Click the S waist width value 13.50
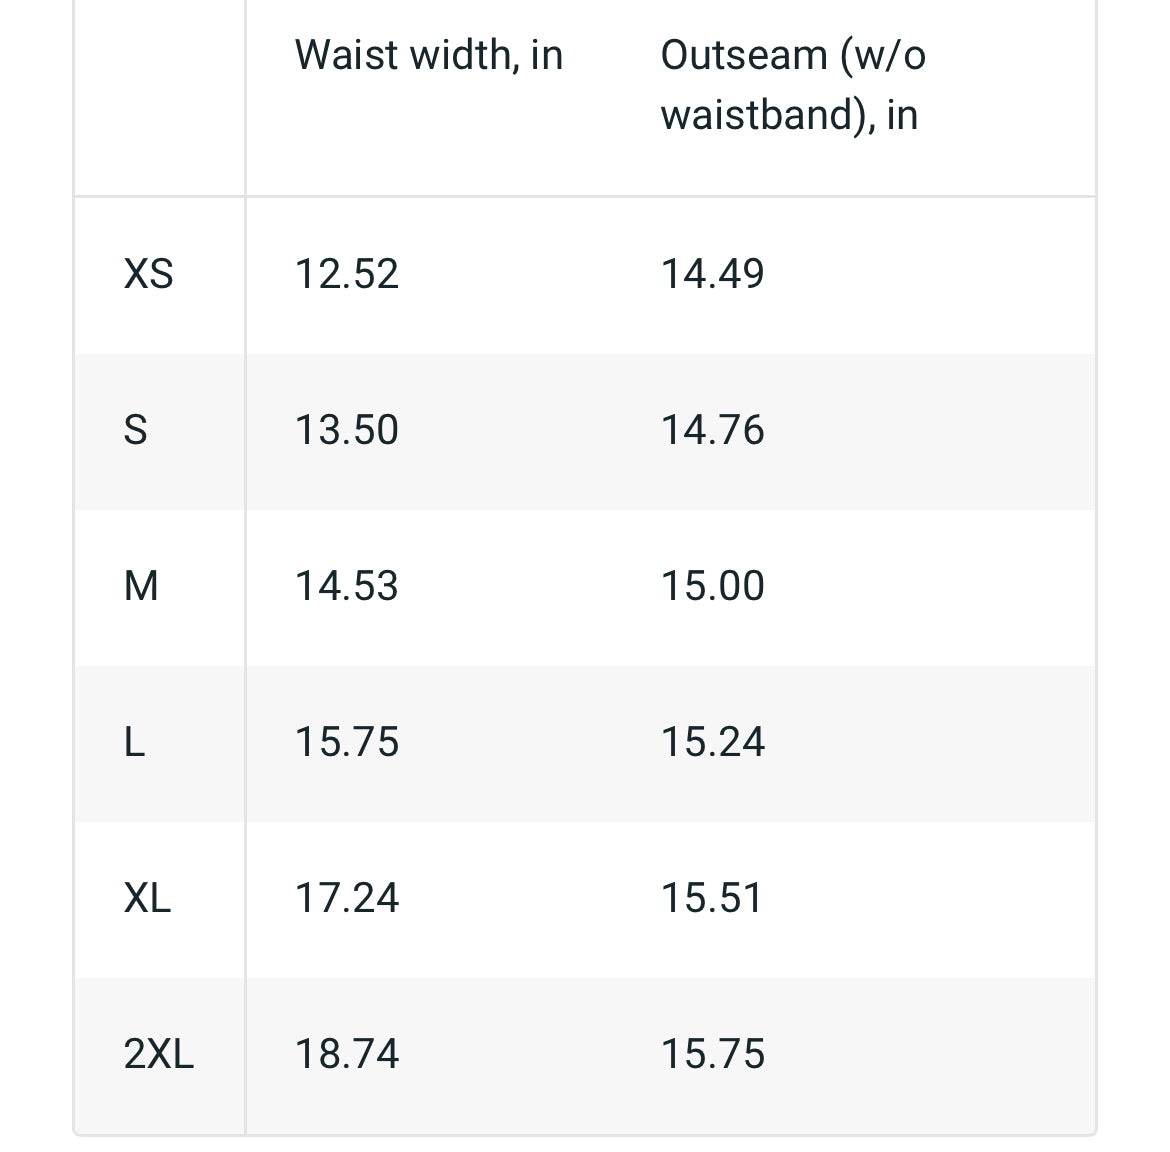 pos(347,430)
